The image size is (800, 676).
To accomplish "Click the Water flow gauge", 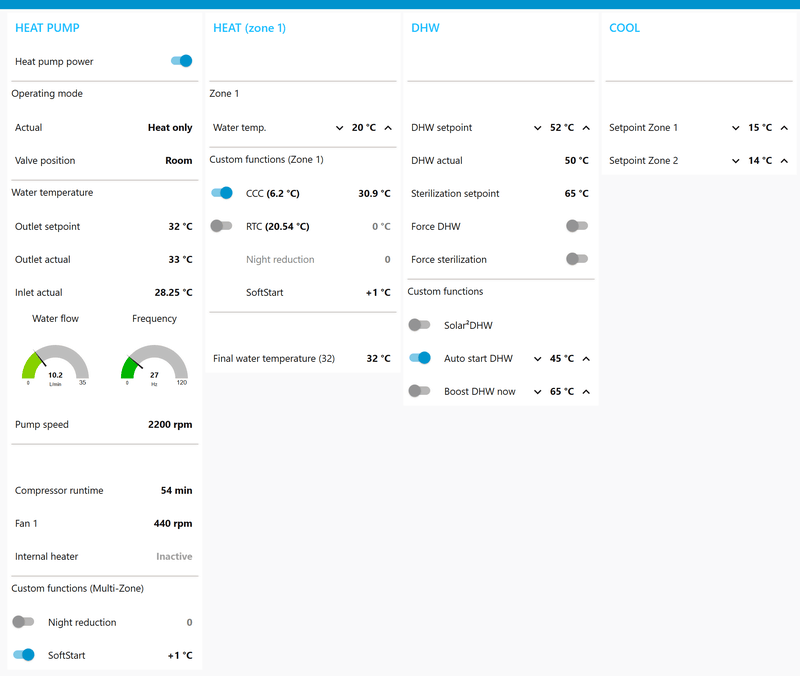I will point(55,365).
